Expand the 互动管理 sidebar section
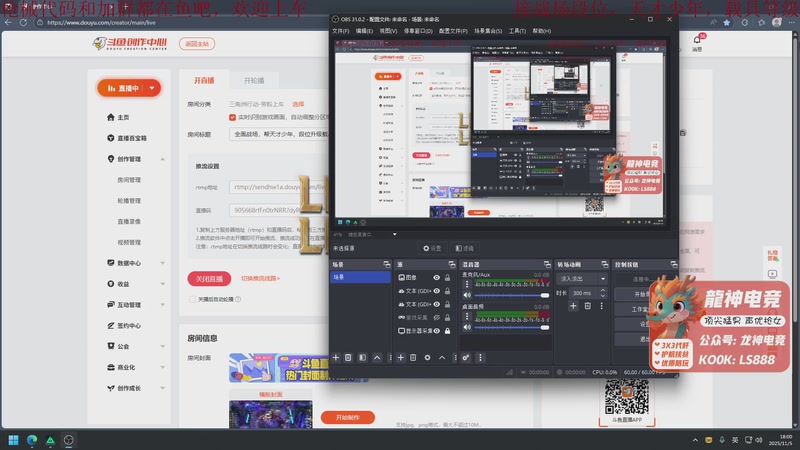This screenshot has width=800, height=450. coord(162,305)
